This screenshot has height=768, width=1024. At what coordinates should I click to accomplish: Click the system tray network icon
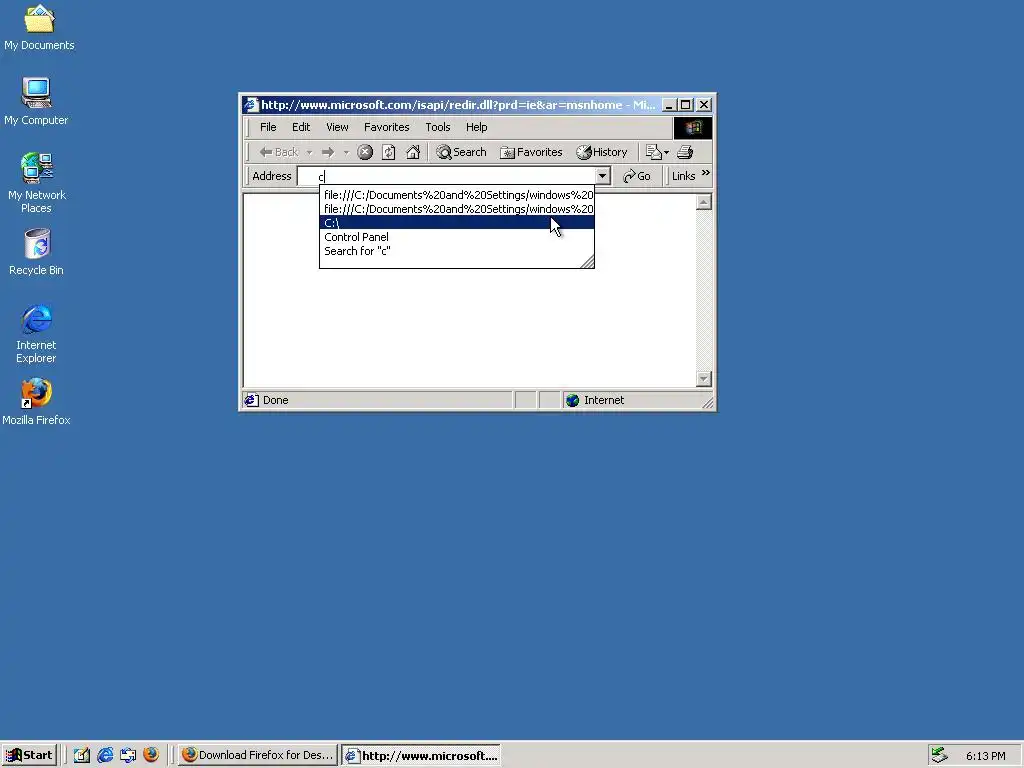940,755
